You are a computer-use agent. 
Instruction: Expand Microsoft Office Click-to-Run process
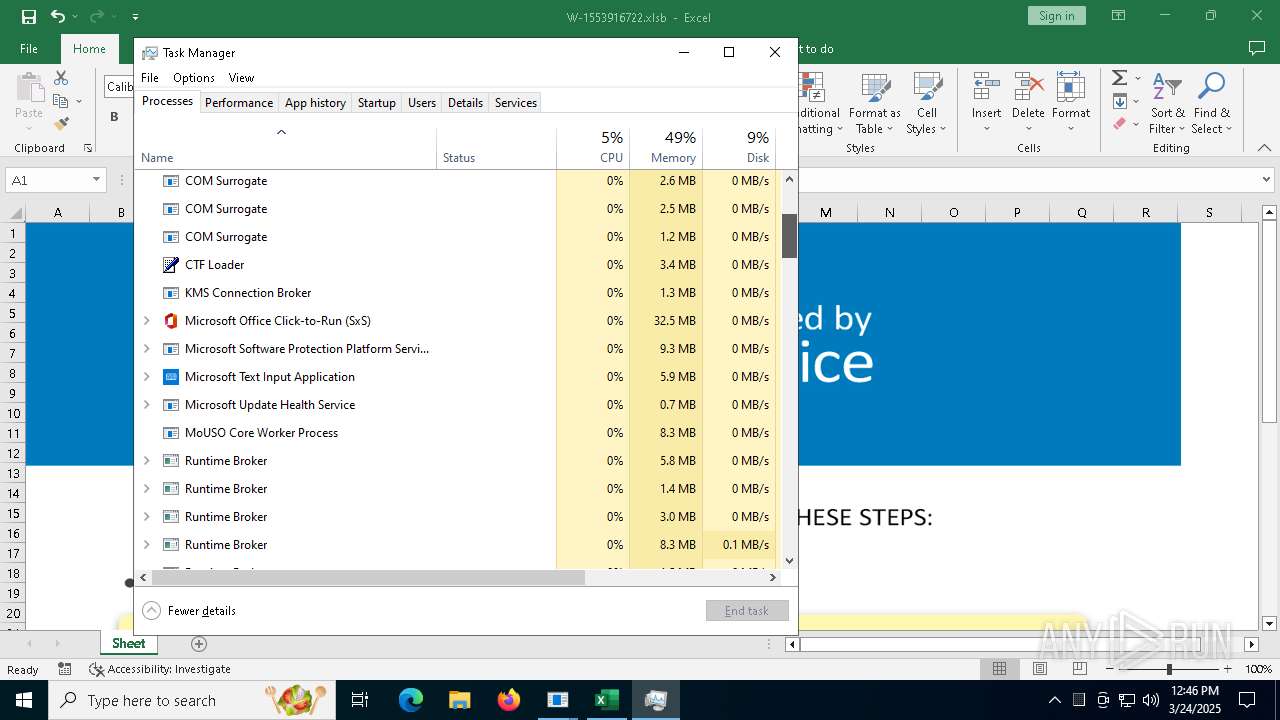pyautogui.click(x=147, y=321)
